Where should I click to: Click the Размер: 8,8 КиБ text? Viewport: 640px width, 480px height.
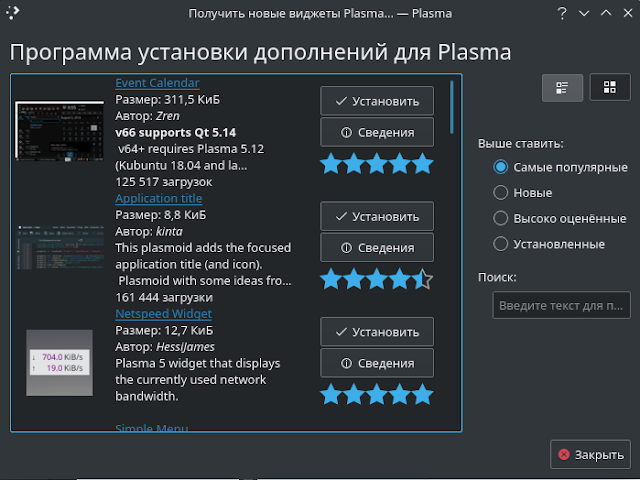click(x=161, y=215)
